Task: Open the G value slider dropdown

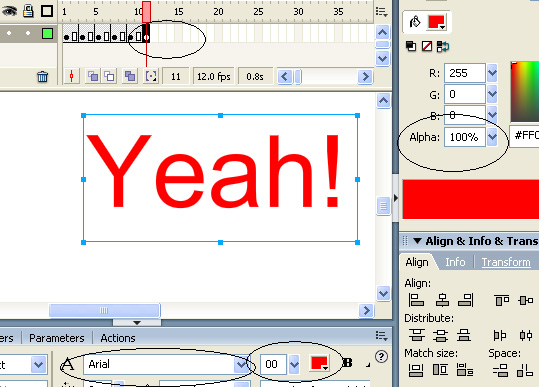Action: point(492,94)
